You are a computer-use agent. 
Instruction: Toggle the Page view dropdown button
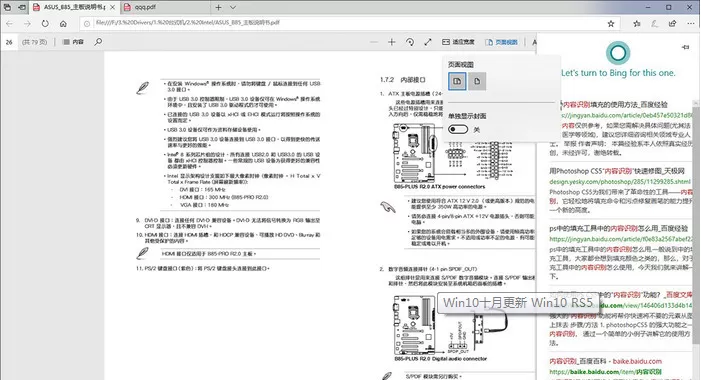(x=501, y=42)
